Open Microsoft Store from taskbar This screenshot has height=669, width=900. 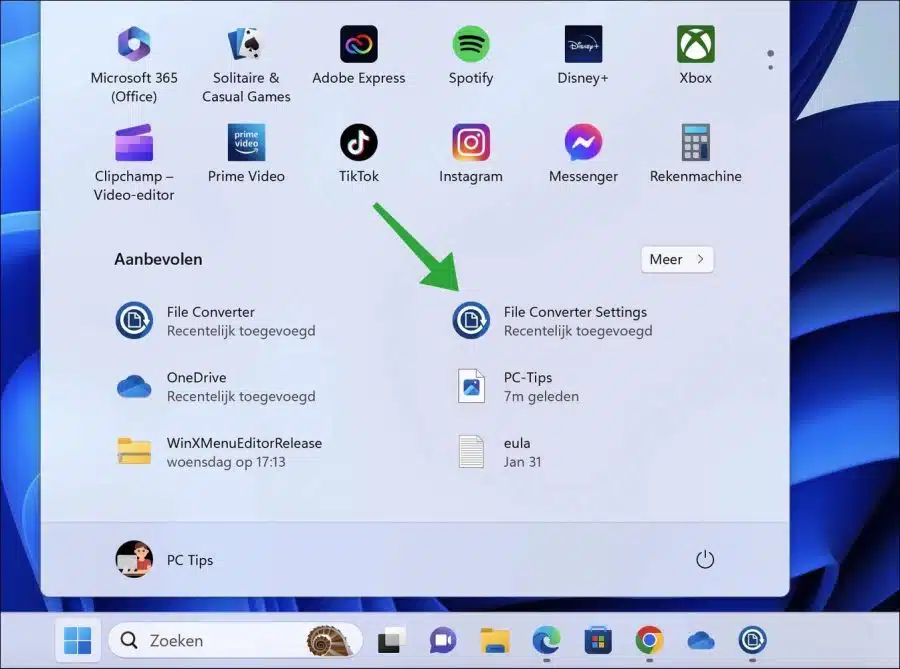click(x=598, y=640)
